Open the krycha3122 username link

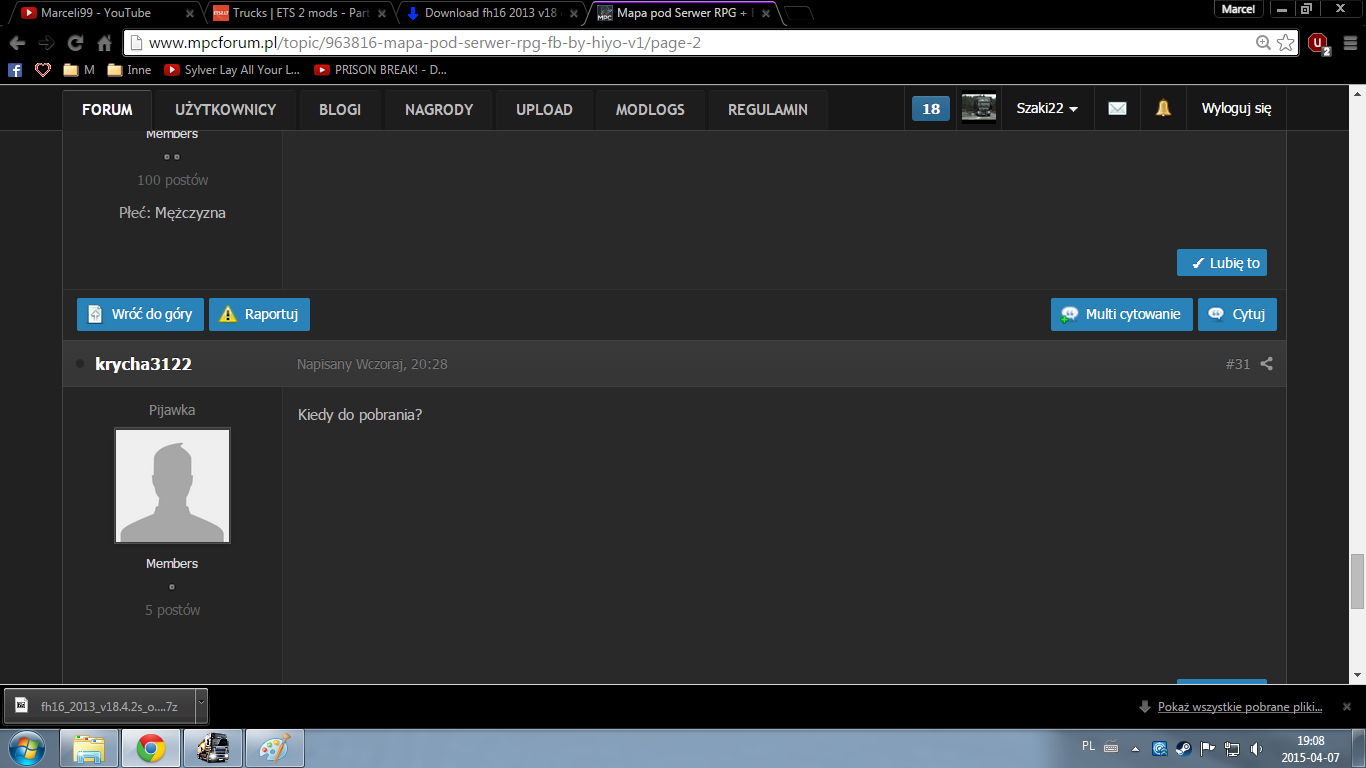143,364
